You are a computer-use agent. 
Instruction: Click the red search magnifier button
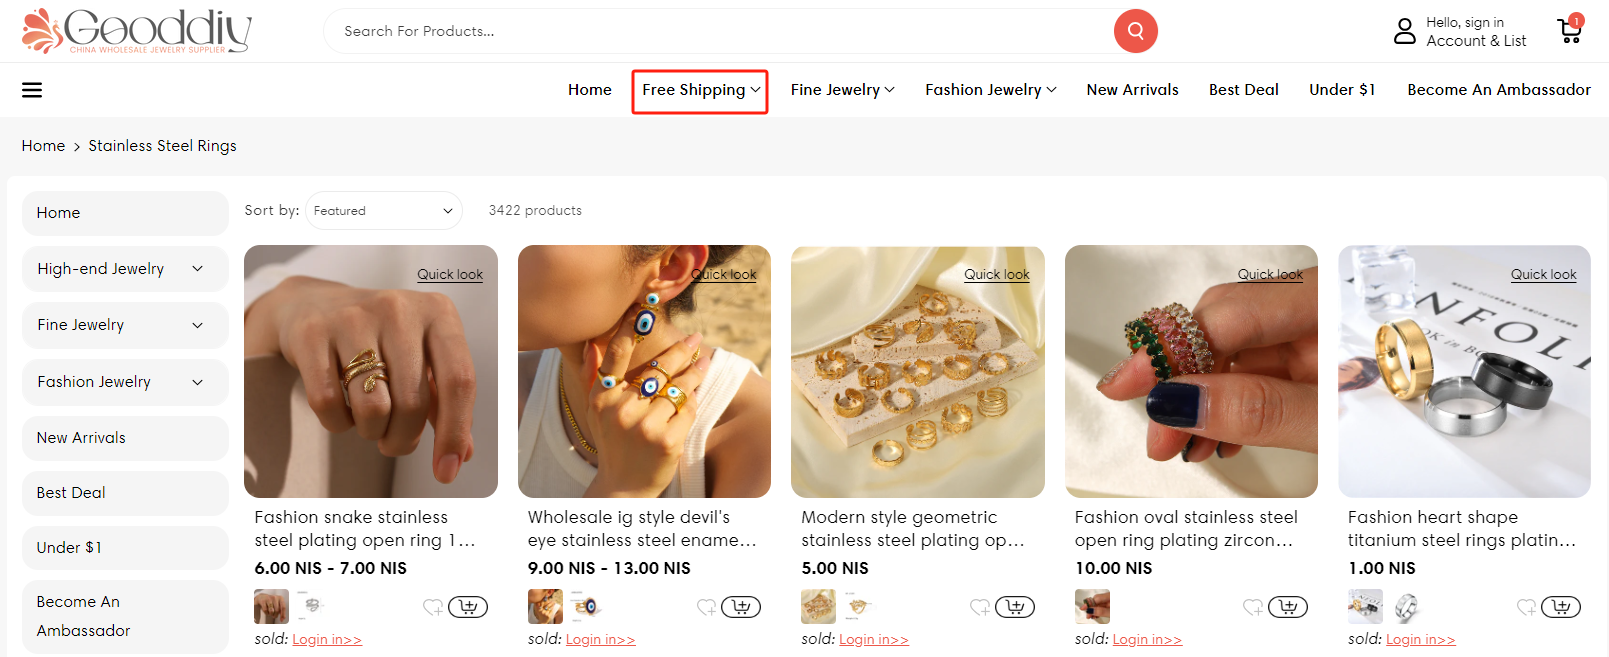[x=1135, y=31]
